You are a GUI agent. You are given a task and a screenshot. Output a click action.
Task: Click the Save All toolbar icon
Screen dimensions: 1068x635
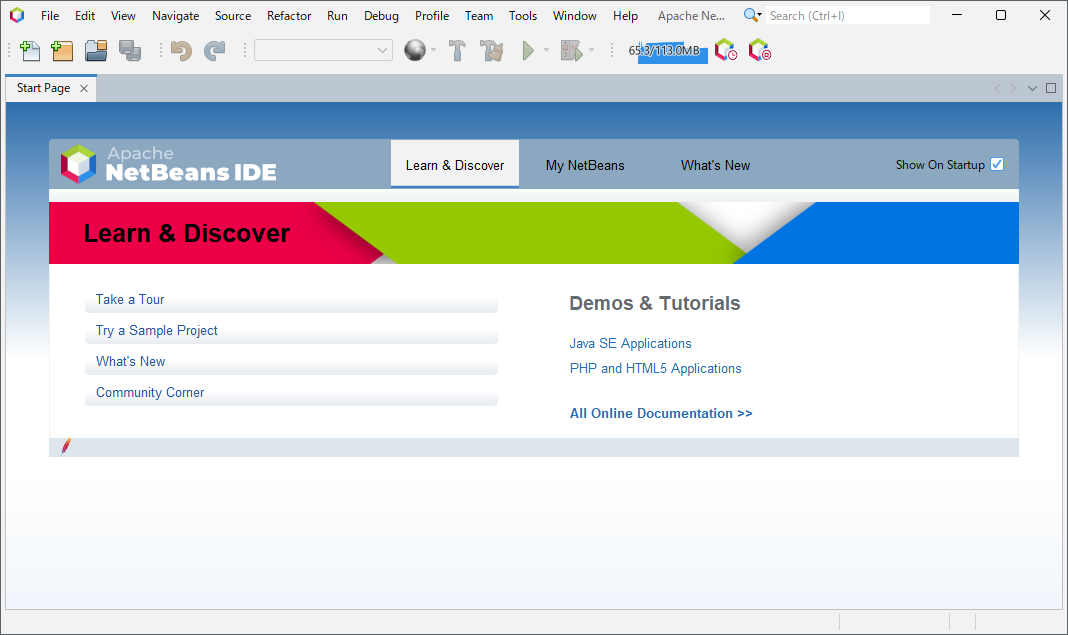click(129, 50)
